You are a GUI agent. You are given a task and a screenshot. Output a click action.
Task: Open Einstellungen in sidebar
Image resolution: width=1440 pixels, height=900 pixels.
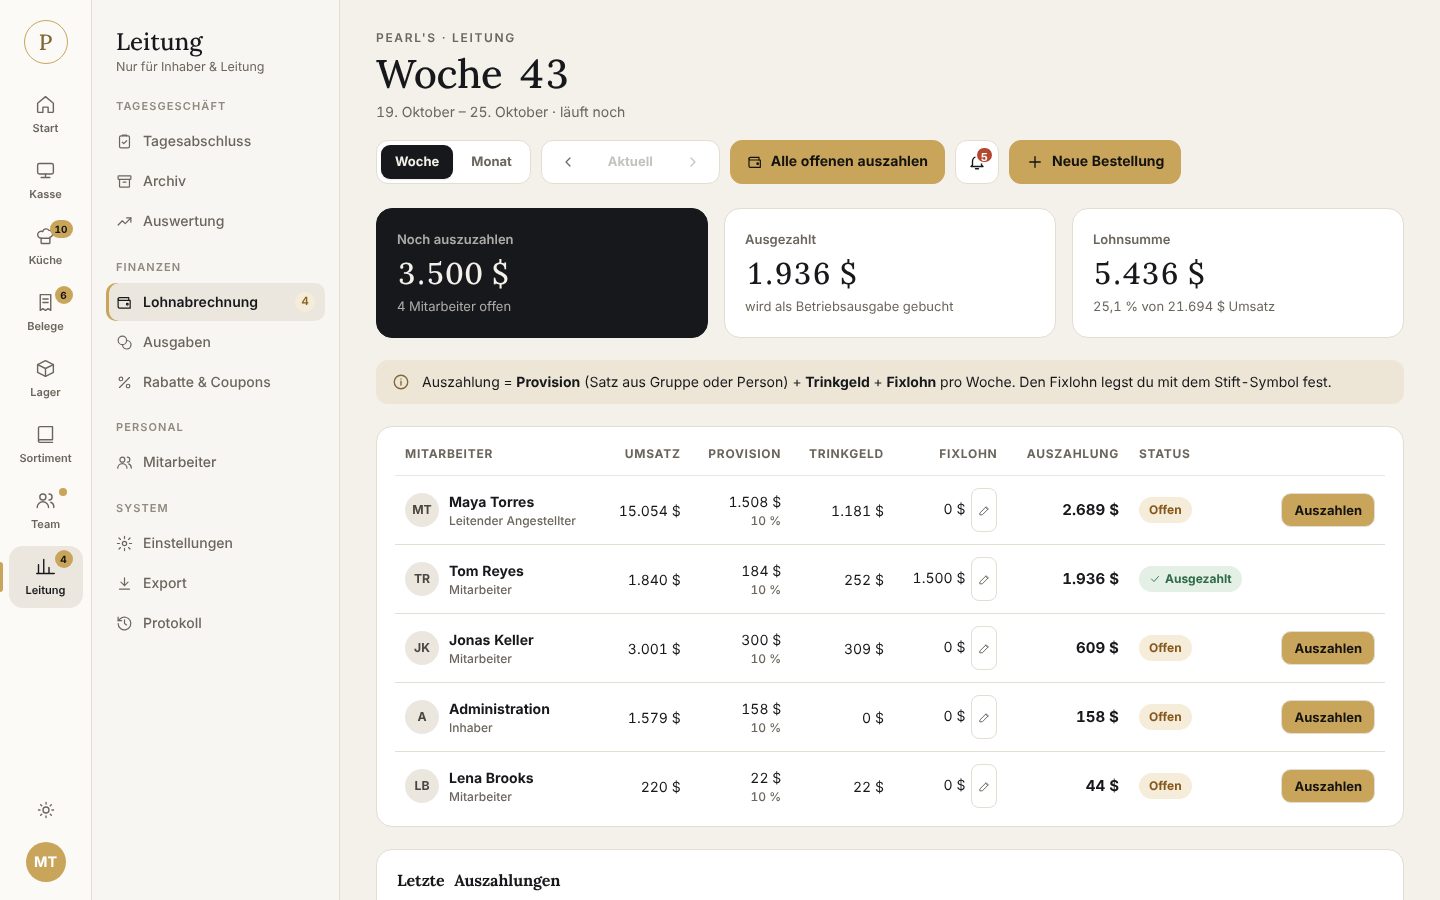pos(215,543)
